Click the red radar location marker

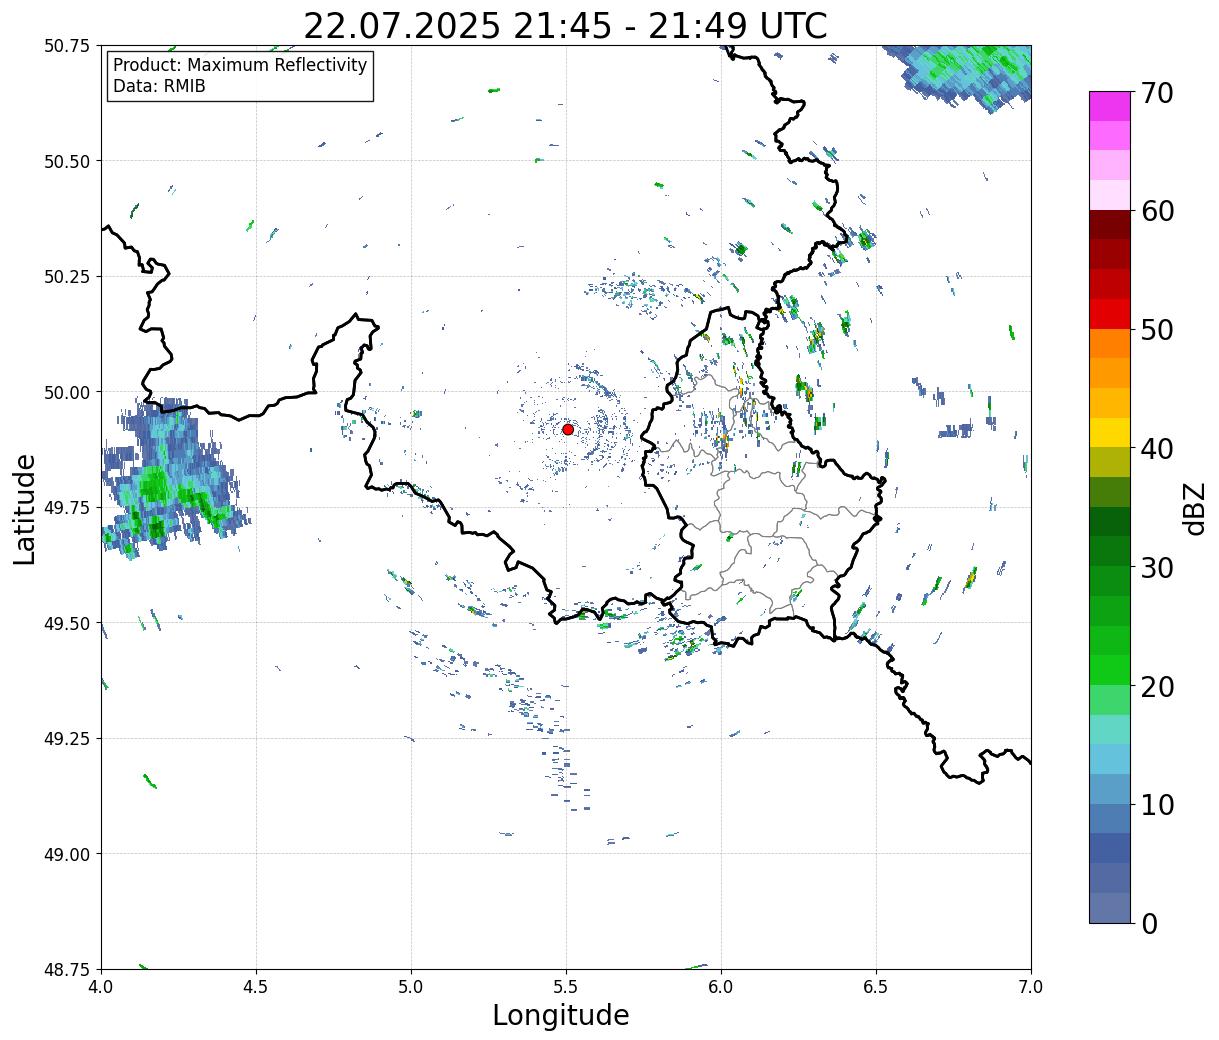pos(568,429)
